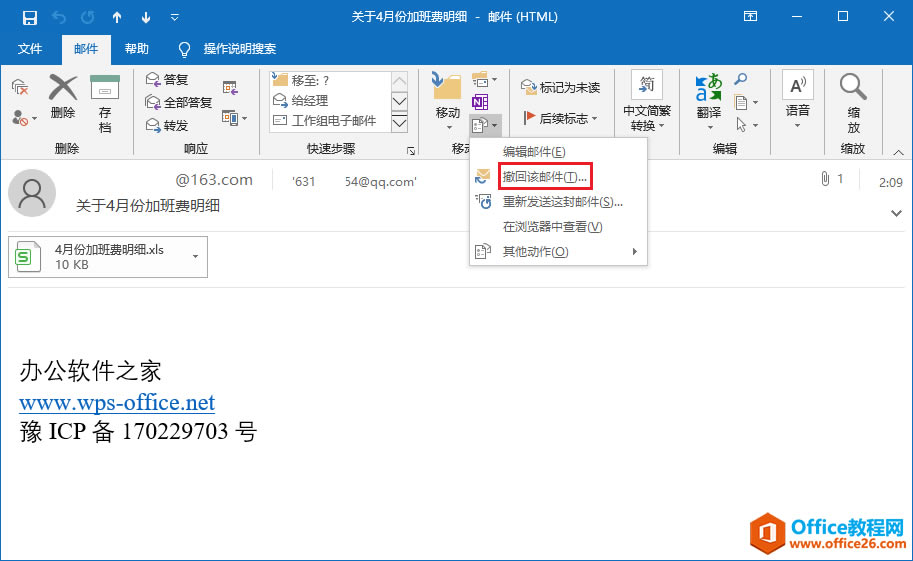Go to previous item with up arrow
Image resolution: width=913 pixels, height=561 pixels.
coord(117,17)
